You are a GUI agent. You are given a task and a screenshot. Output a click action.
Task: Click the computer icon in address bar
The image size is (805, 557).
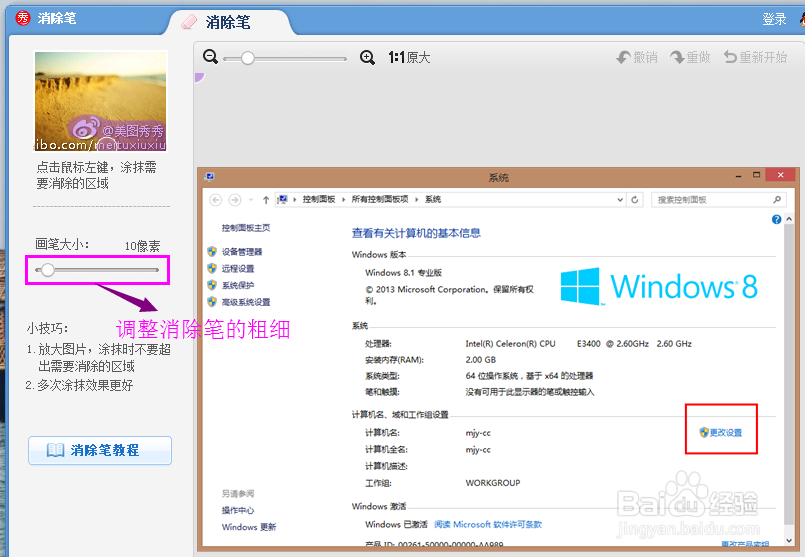point(282,199)
